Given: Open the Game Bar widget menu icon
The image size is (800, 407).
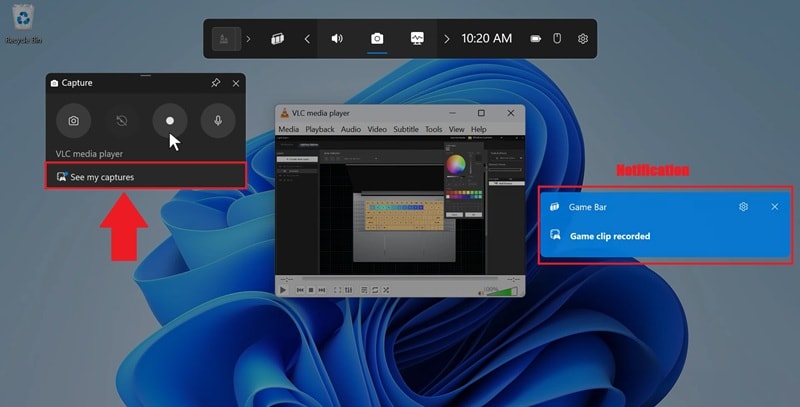Looking at the screenshot, I should pos(278,39).
